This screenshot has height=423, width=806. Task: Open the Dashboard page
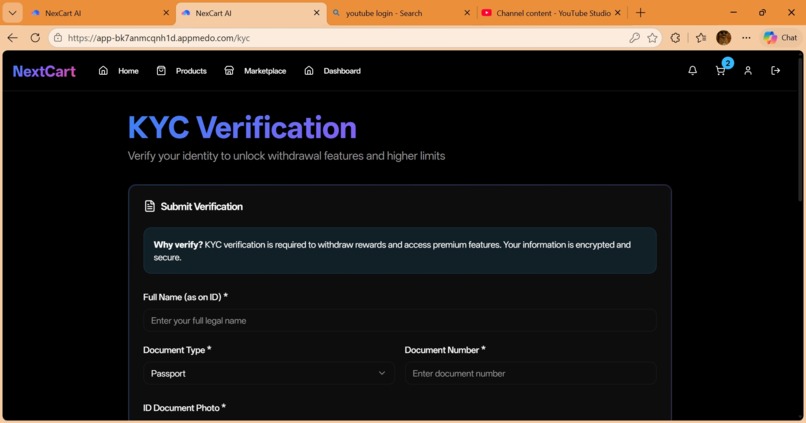point(332,71)
